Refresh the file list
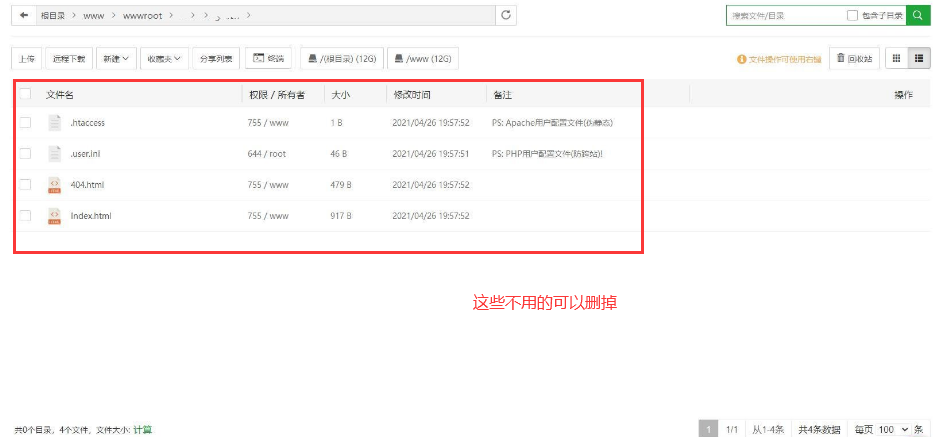Viewport: 935px width, 437px height. tap(506, 16)
